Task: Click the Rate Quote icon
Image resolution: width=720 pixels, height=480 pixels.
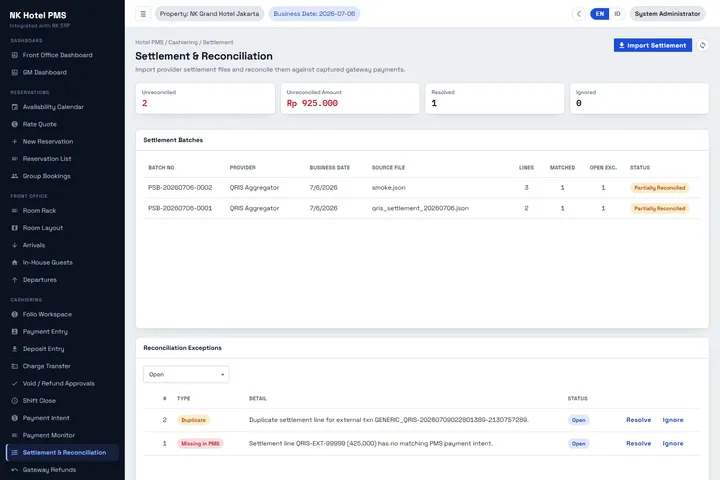Action: coord(15,124)
